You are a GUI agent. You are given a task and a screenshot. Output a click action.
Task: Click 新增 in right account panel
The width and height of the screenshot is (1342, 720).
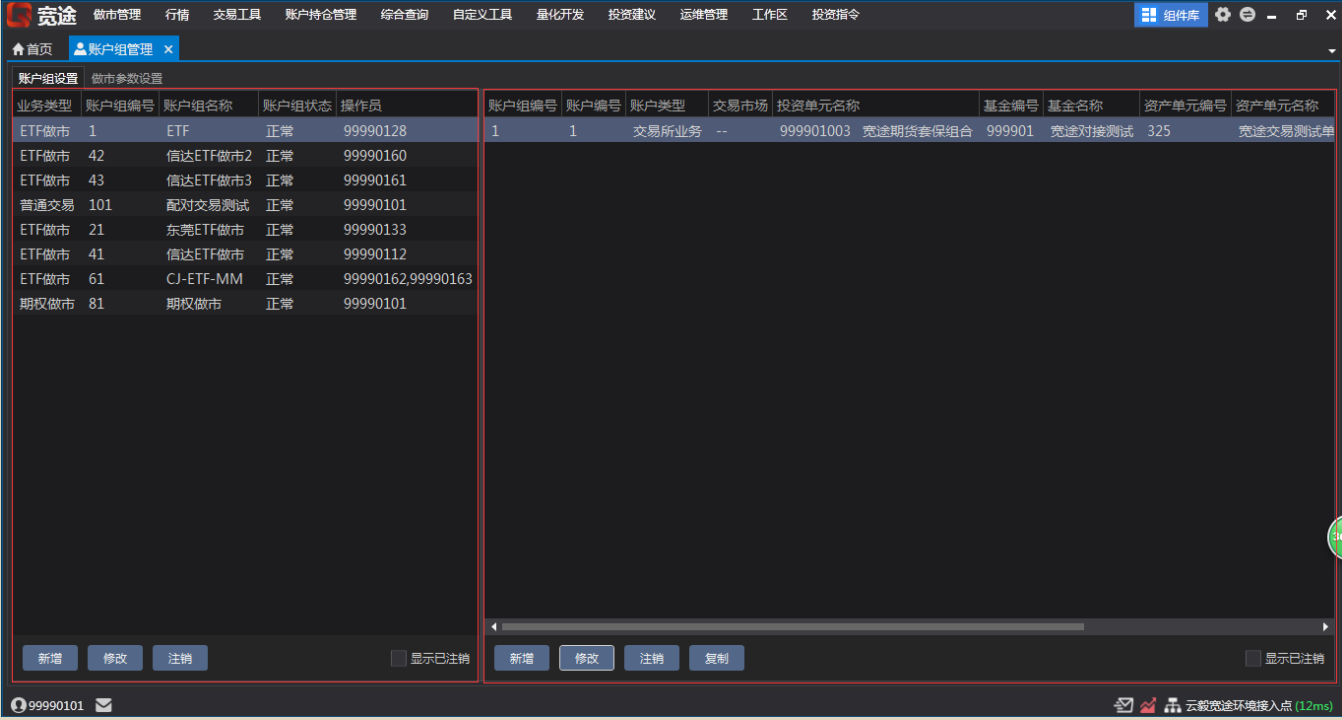coord(521,658)
